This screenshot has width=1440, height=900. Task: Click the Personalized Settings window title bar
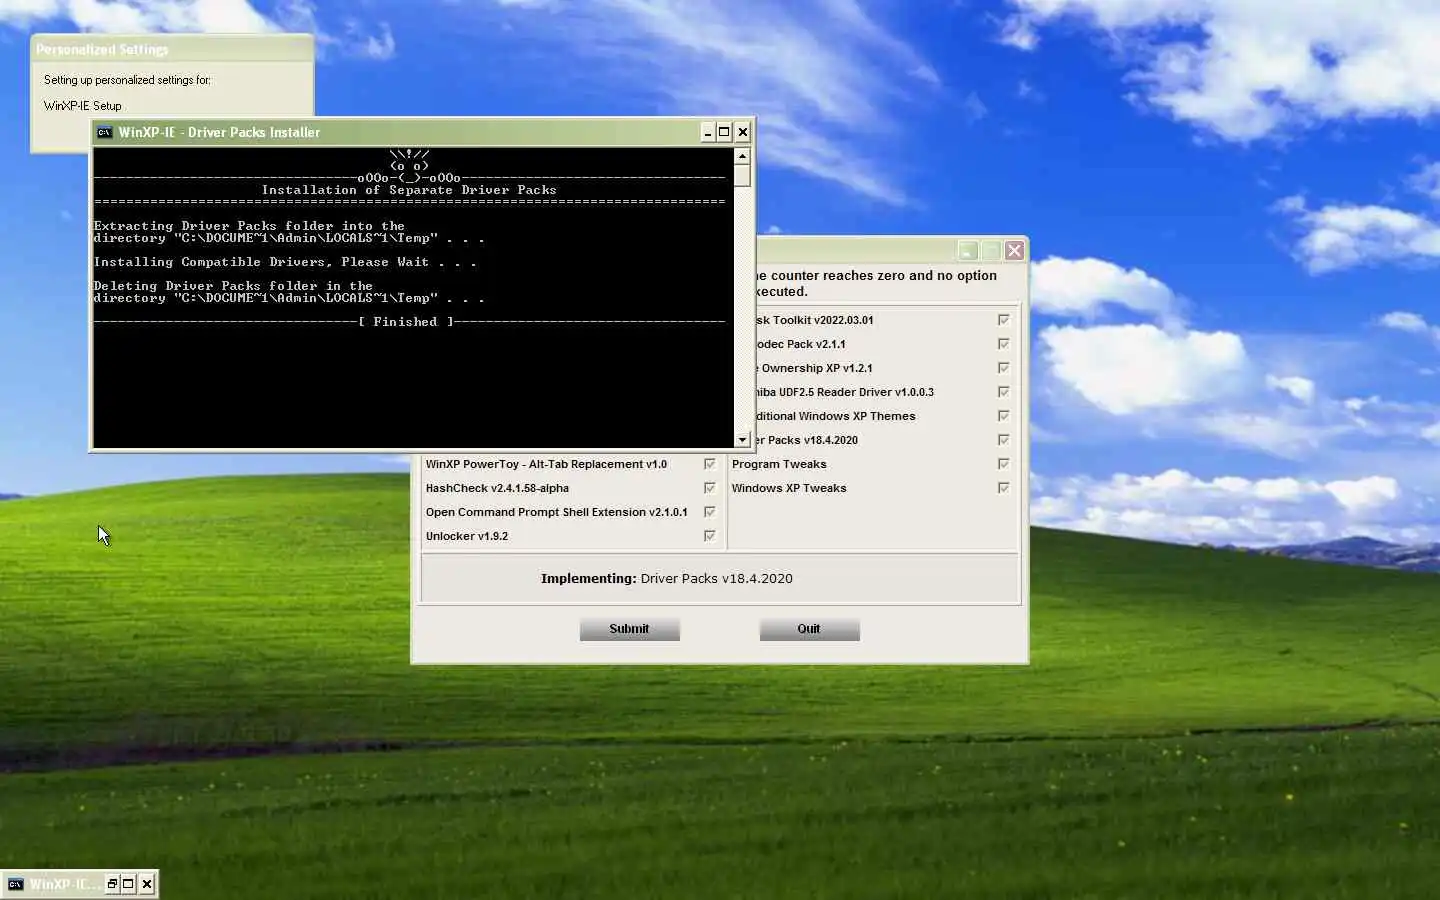172,49
